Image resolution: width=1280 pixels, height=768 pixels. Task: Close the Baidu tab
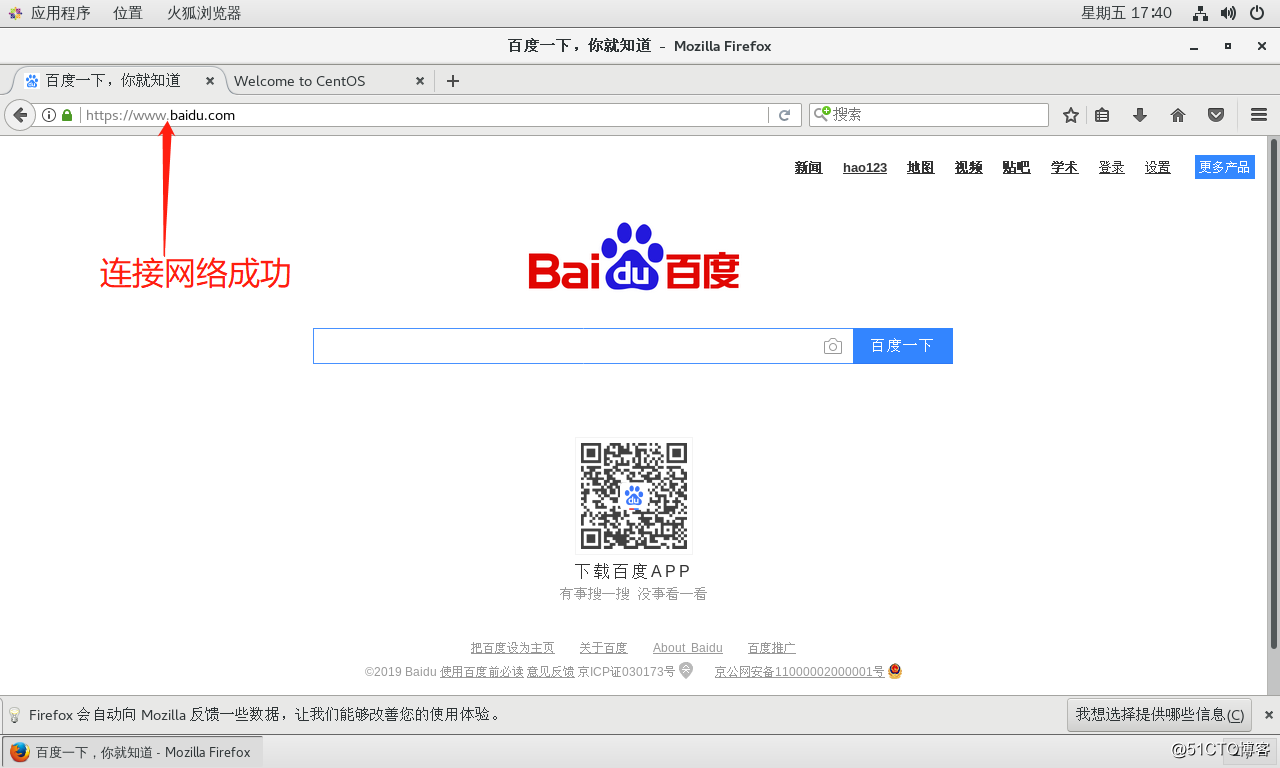(x=210, y=81)
